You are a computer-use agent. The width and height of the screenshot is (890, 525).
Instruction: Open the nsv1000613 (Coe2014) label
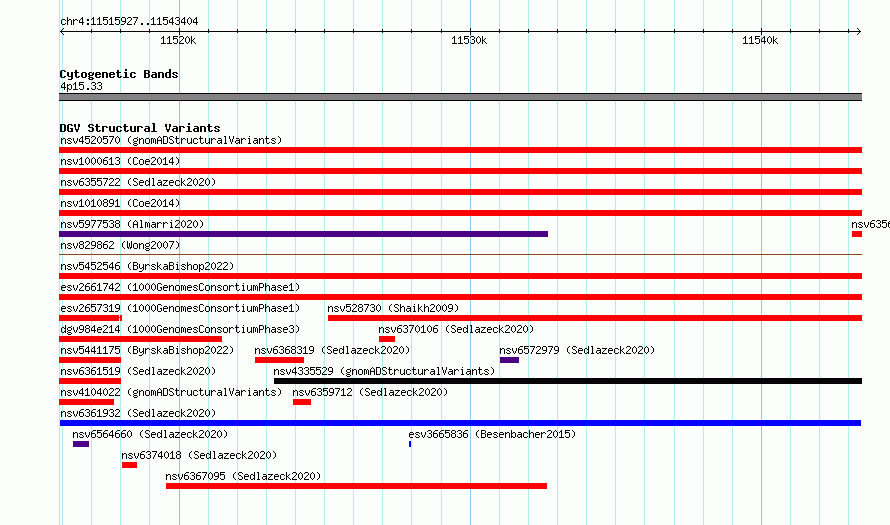pyautogui.click(x=120, y=161)
